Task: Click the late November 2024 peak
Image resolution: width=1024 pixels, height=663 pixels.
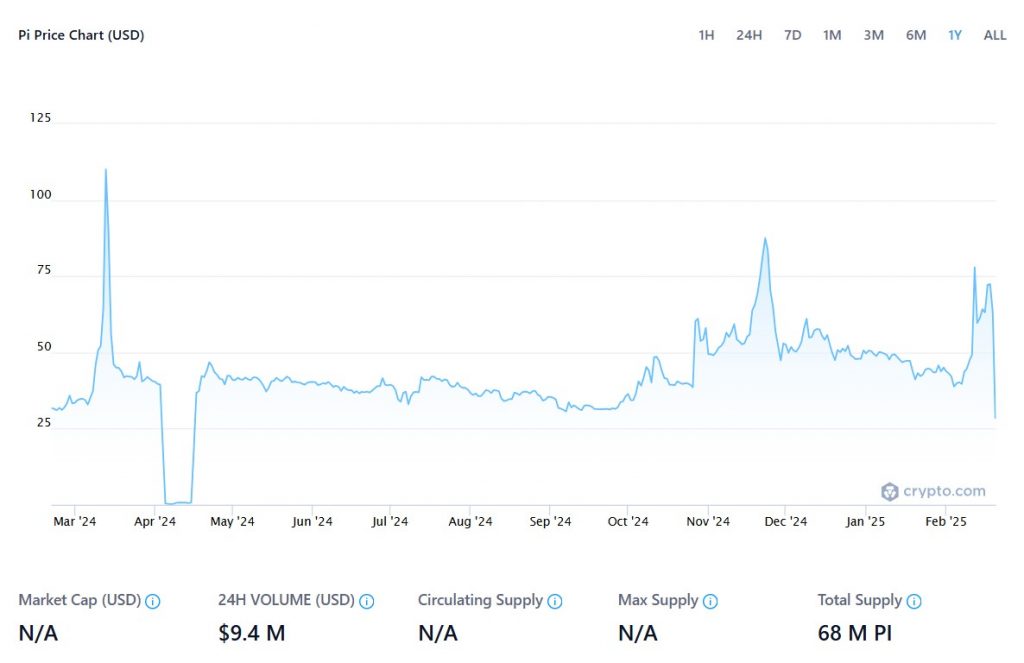Action: pyautogui.click(x=765, y=239)
